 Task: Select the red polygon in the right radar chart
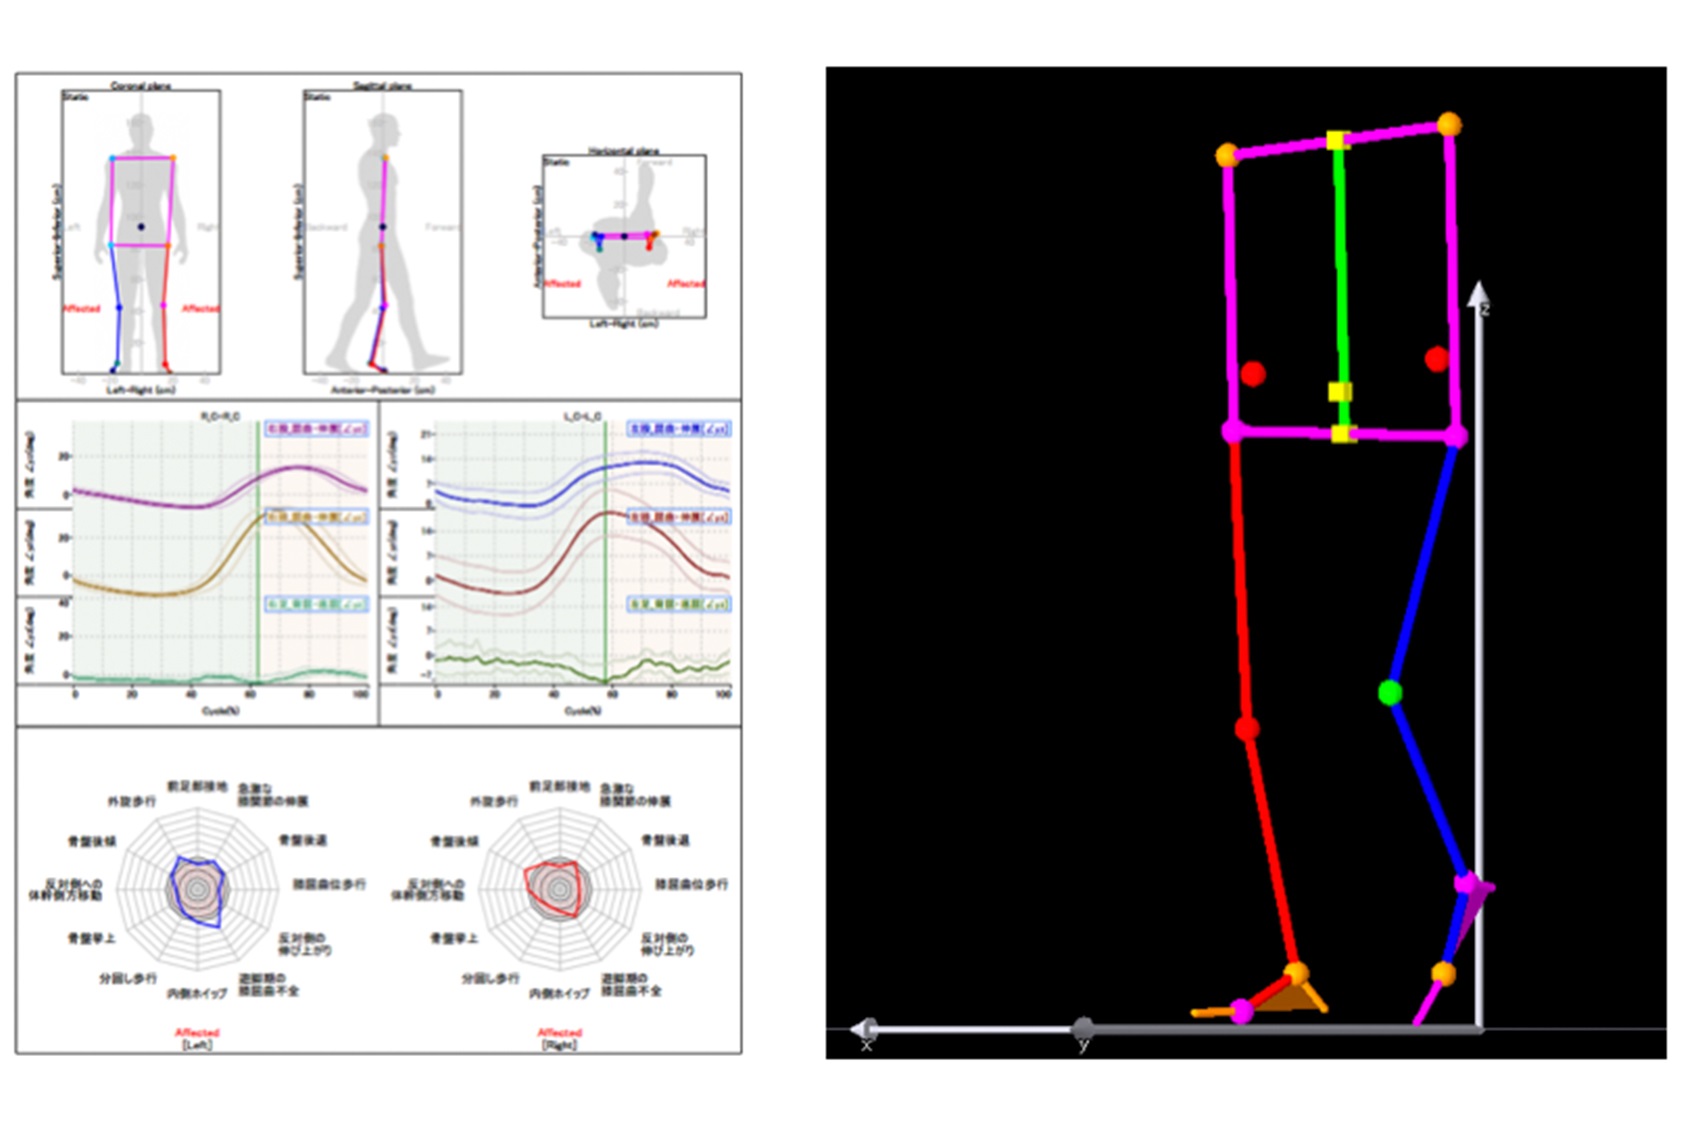[x=554, y=887]
